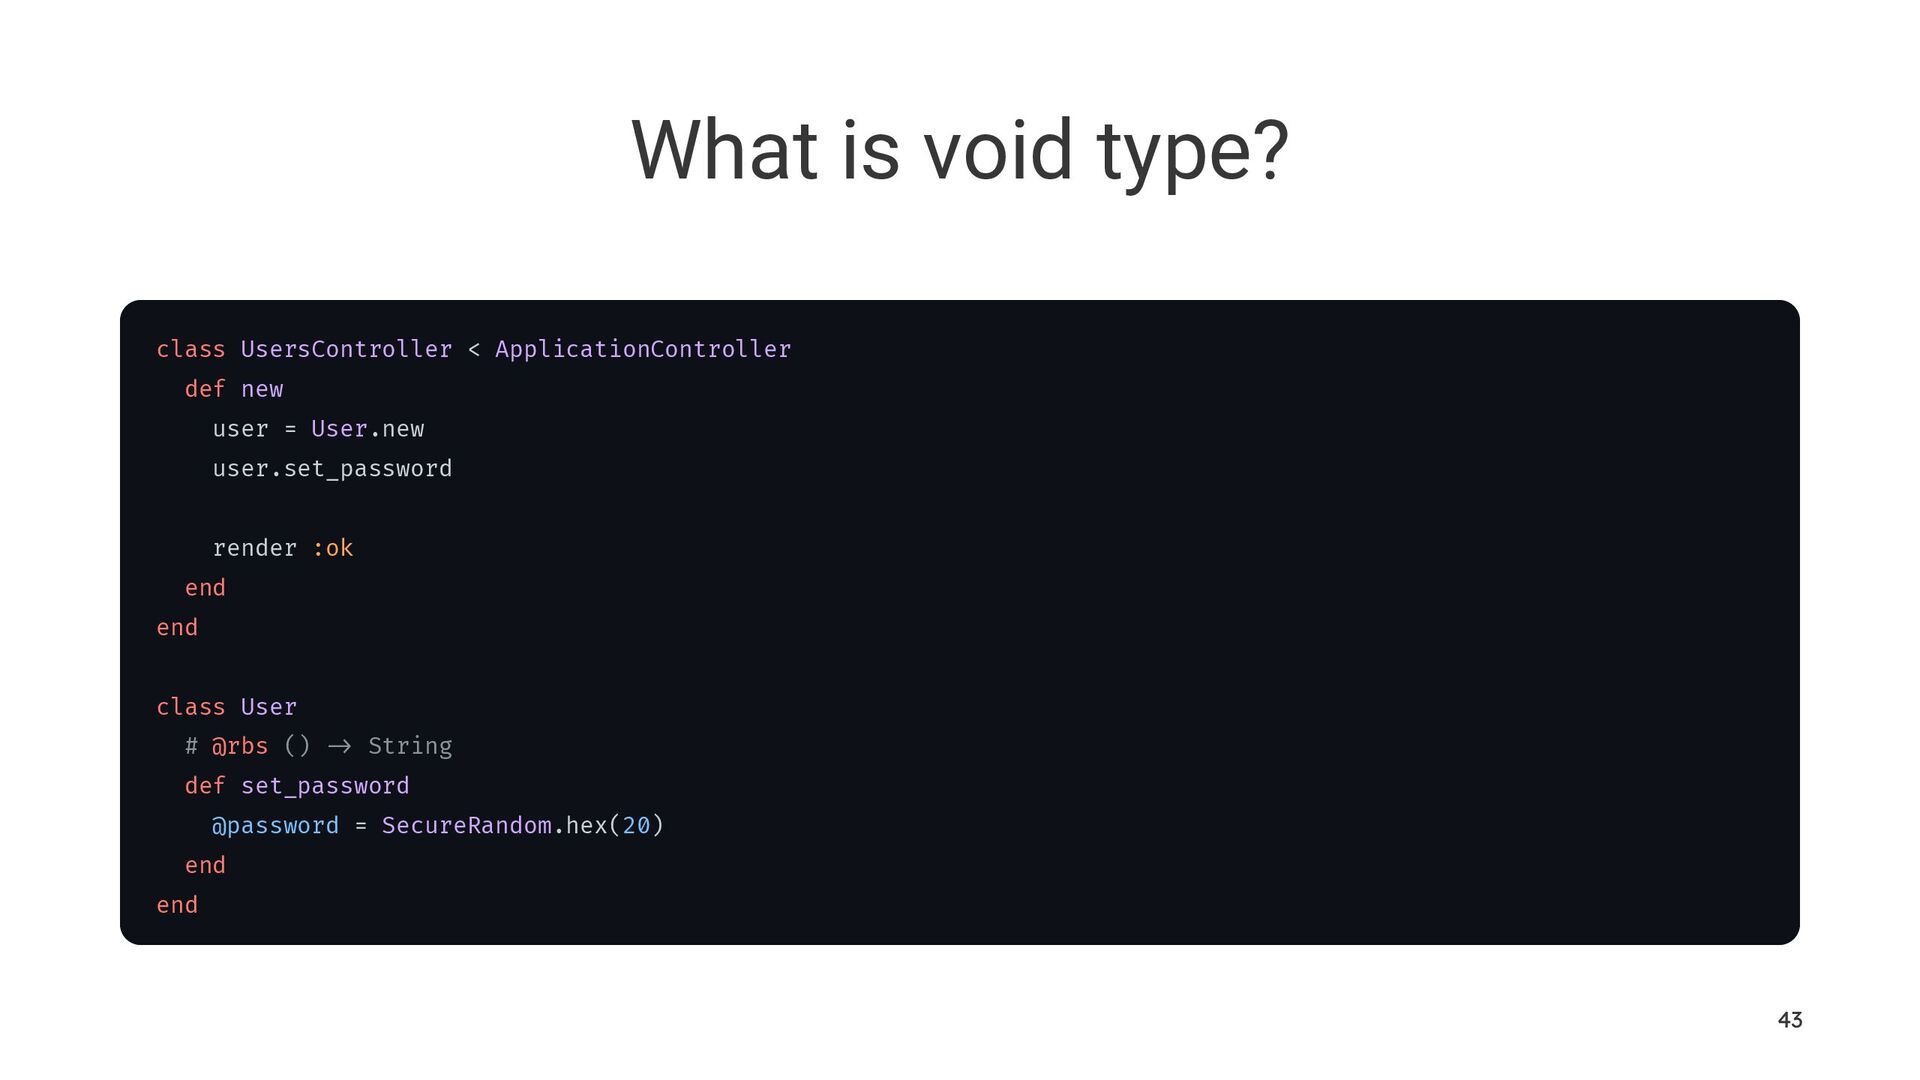
Task: Click the slide title "What is void type?"
Action: point(960,150)
